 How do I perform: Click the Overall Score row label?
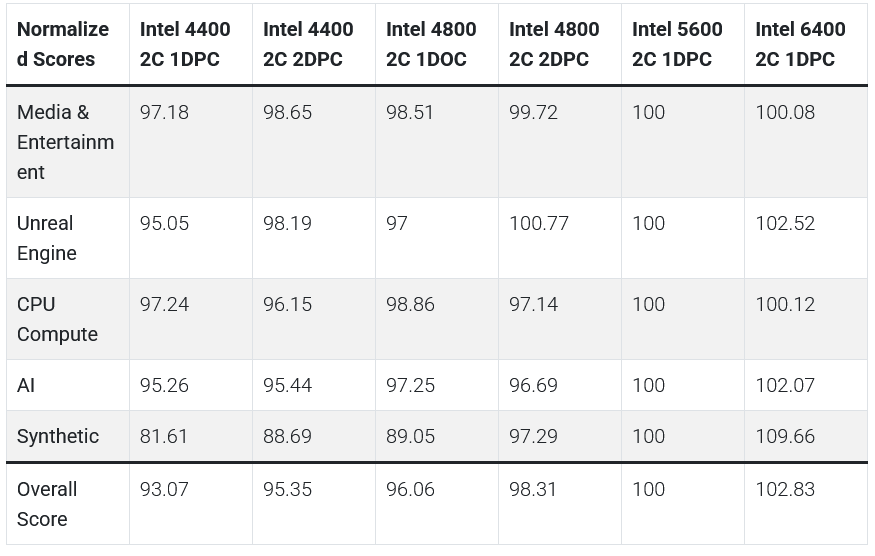47,504
